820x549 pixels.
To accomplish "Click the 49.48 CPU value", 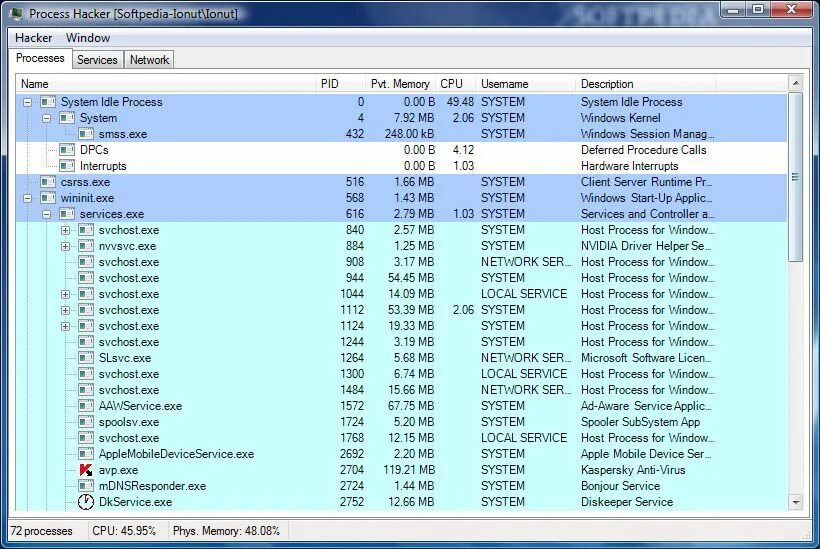I will click(460, 102).
